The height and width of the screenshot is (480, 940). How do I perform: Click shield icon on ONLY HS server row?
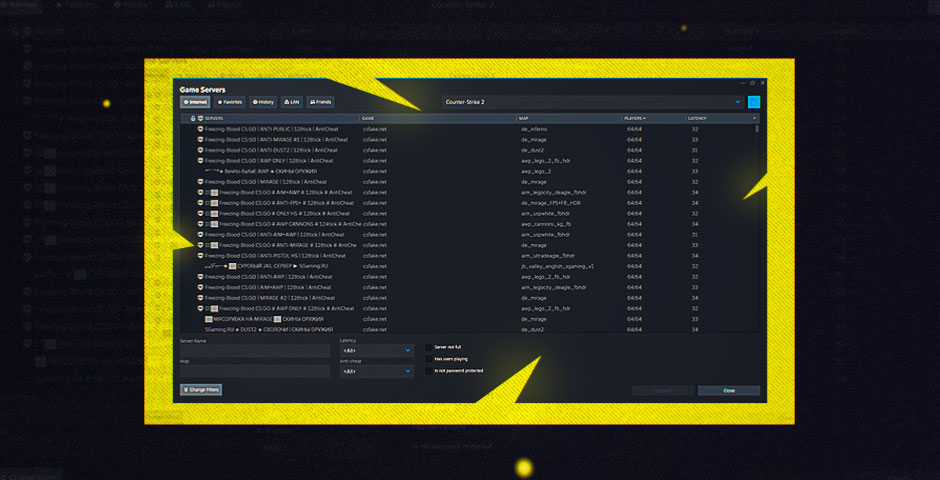point(200,213)
